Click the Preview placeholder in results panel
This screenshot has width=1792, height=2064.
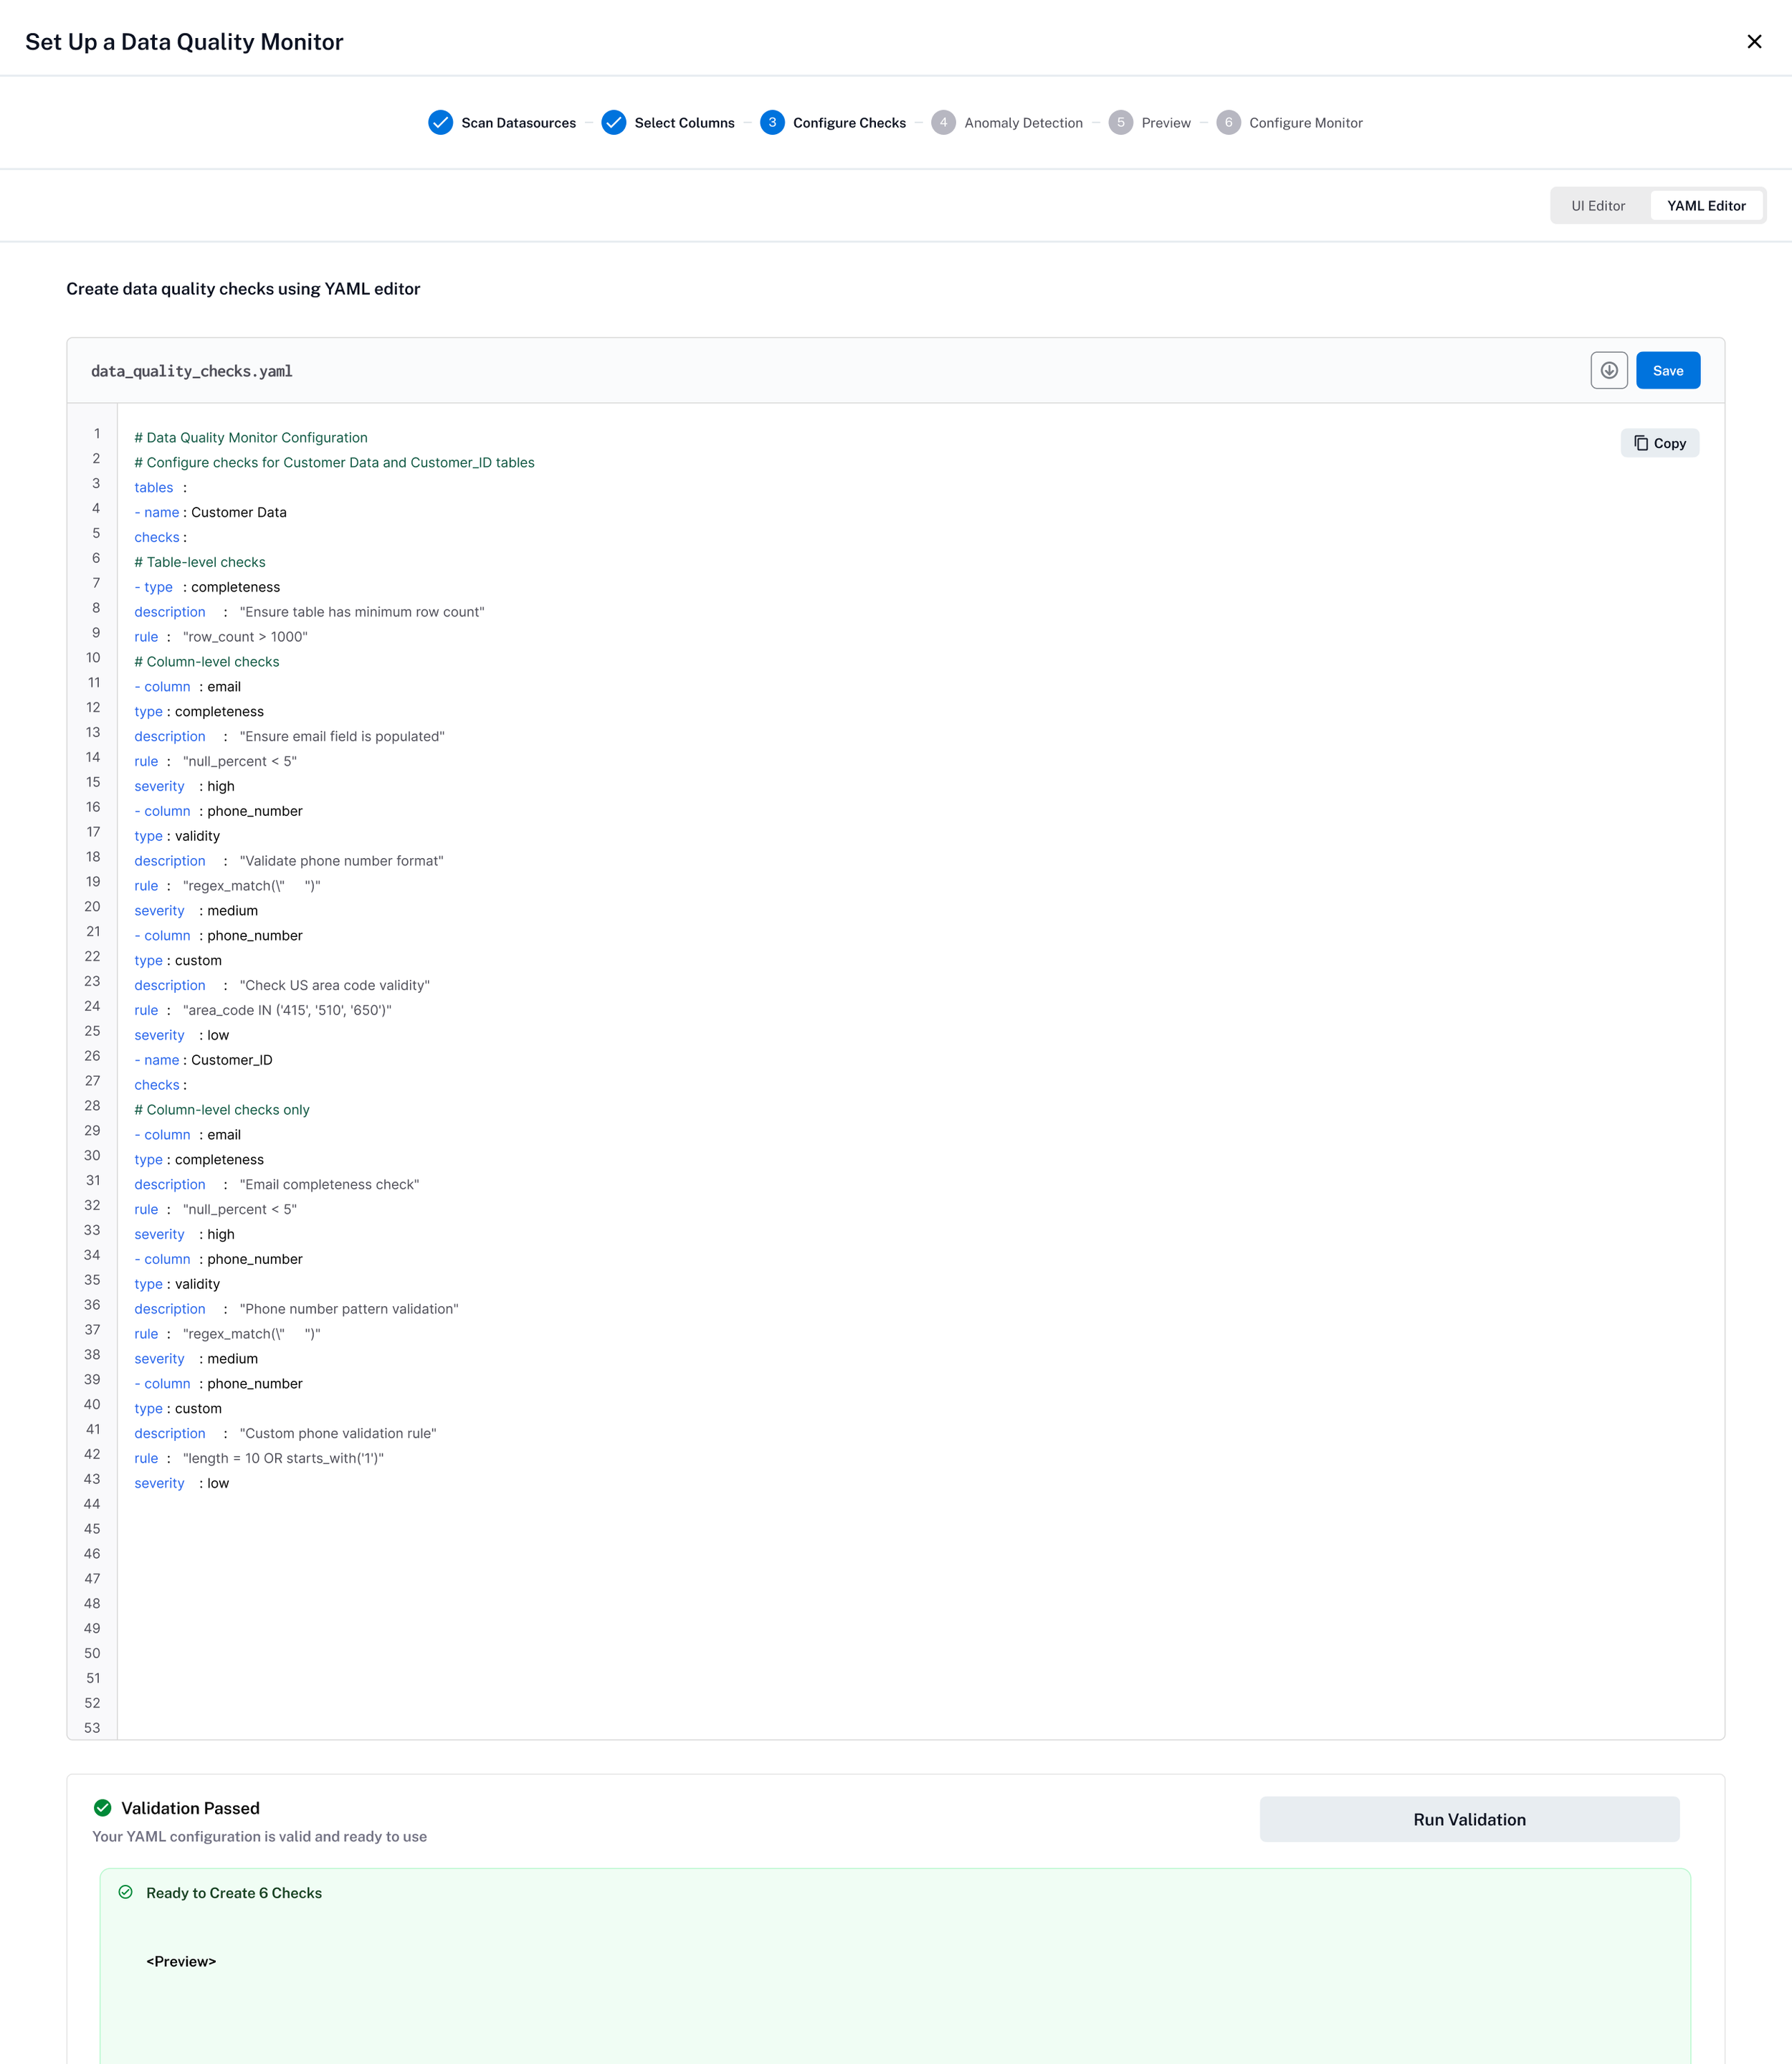tap(181, 1961)
